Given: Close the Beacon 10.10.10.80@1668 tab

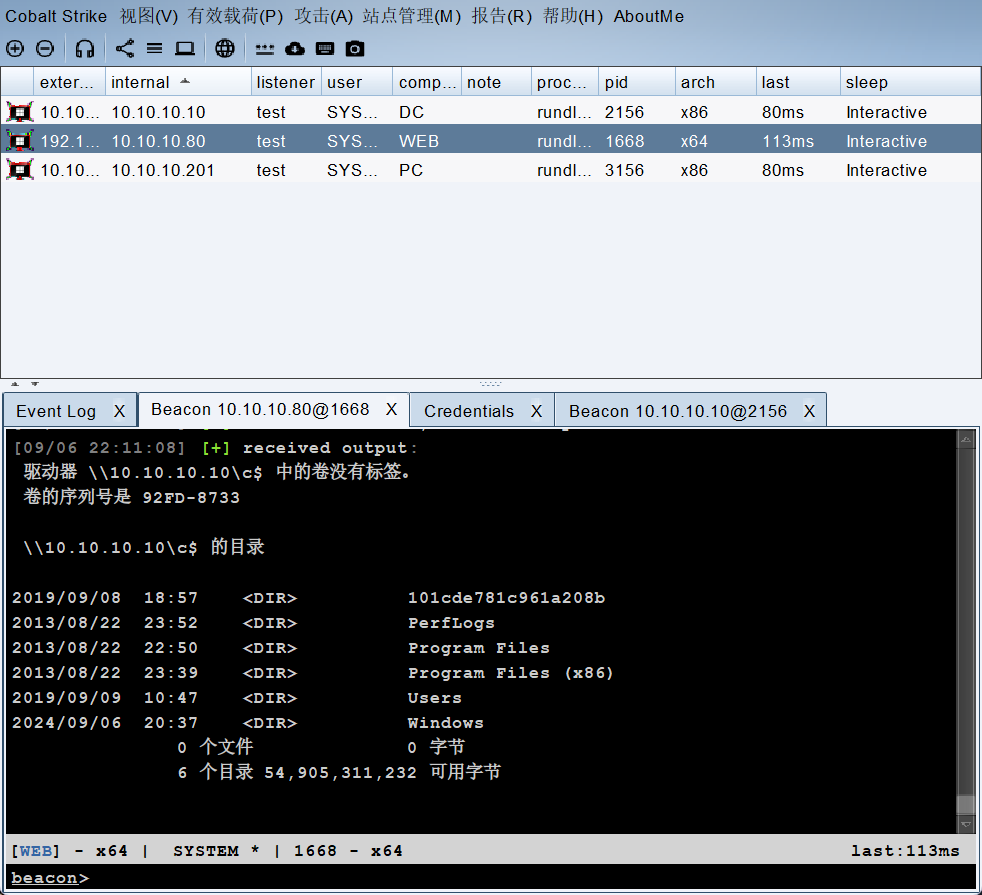Looking at the screenshot, I should tap(391, 409).
